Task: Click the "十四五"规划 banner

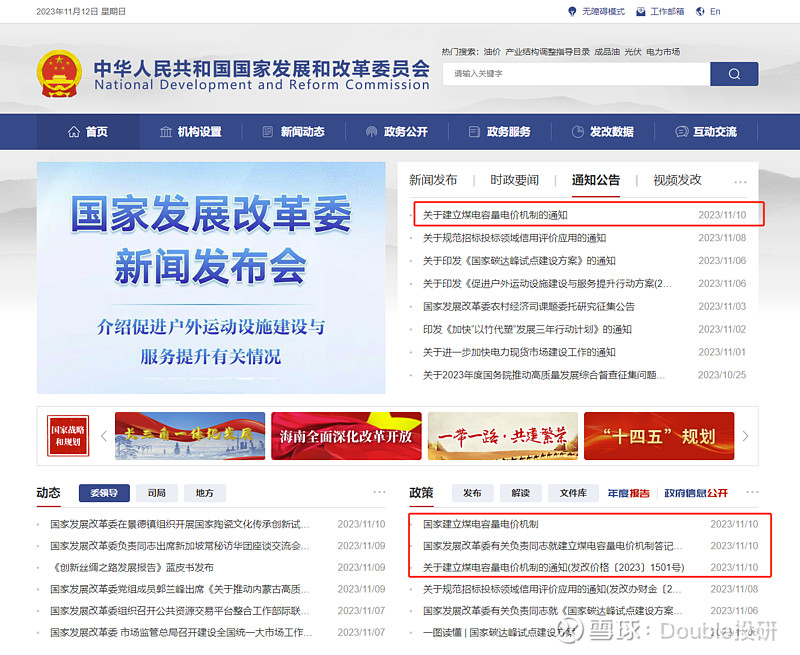Action: pos(659,436)
